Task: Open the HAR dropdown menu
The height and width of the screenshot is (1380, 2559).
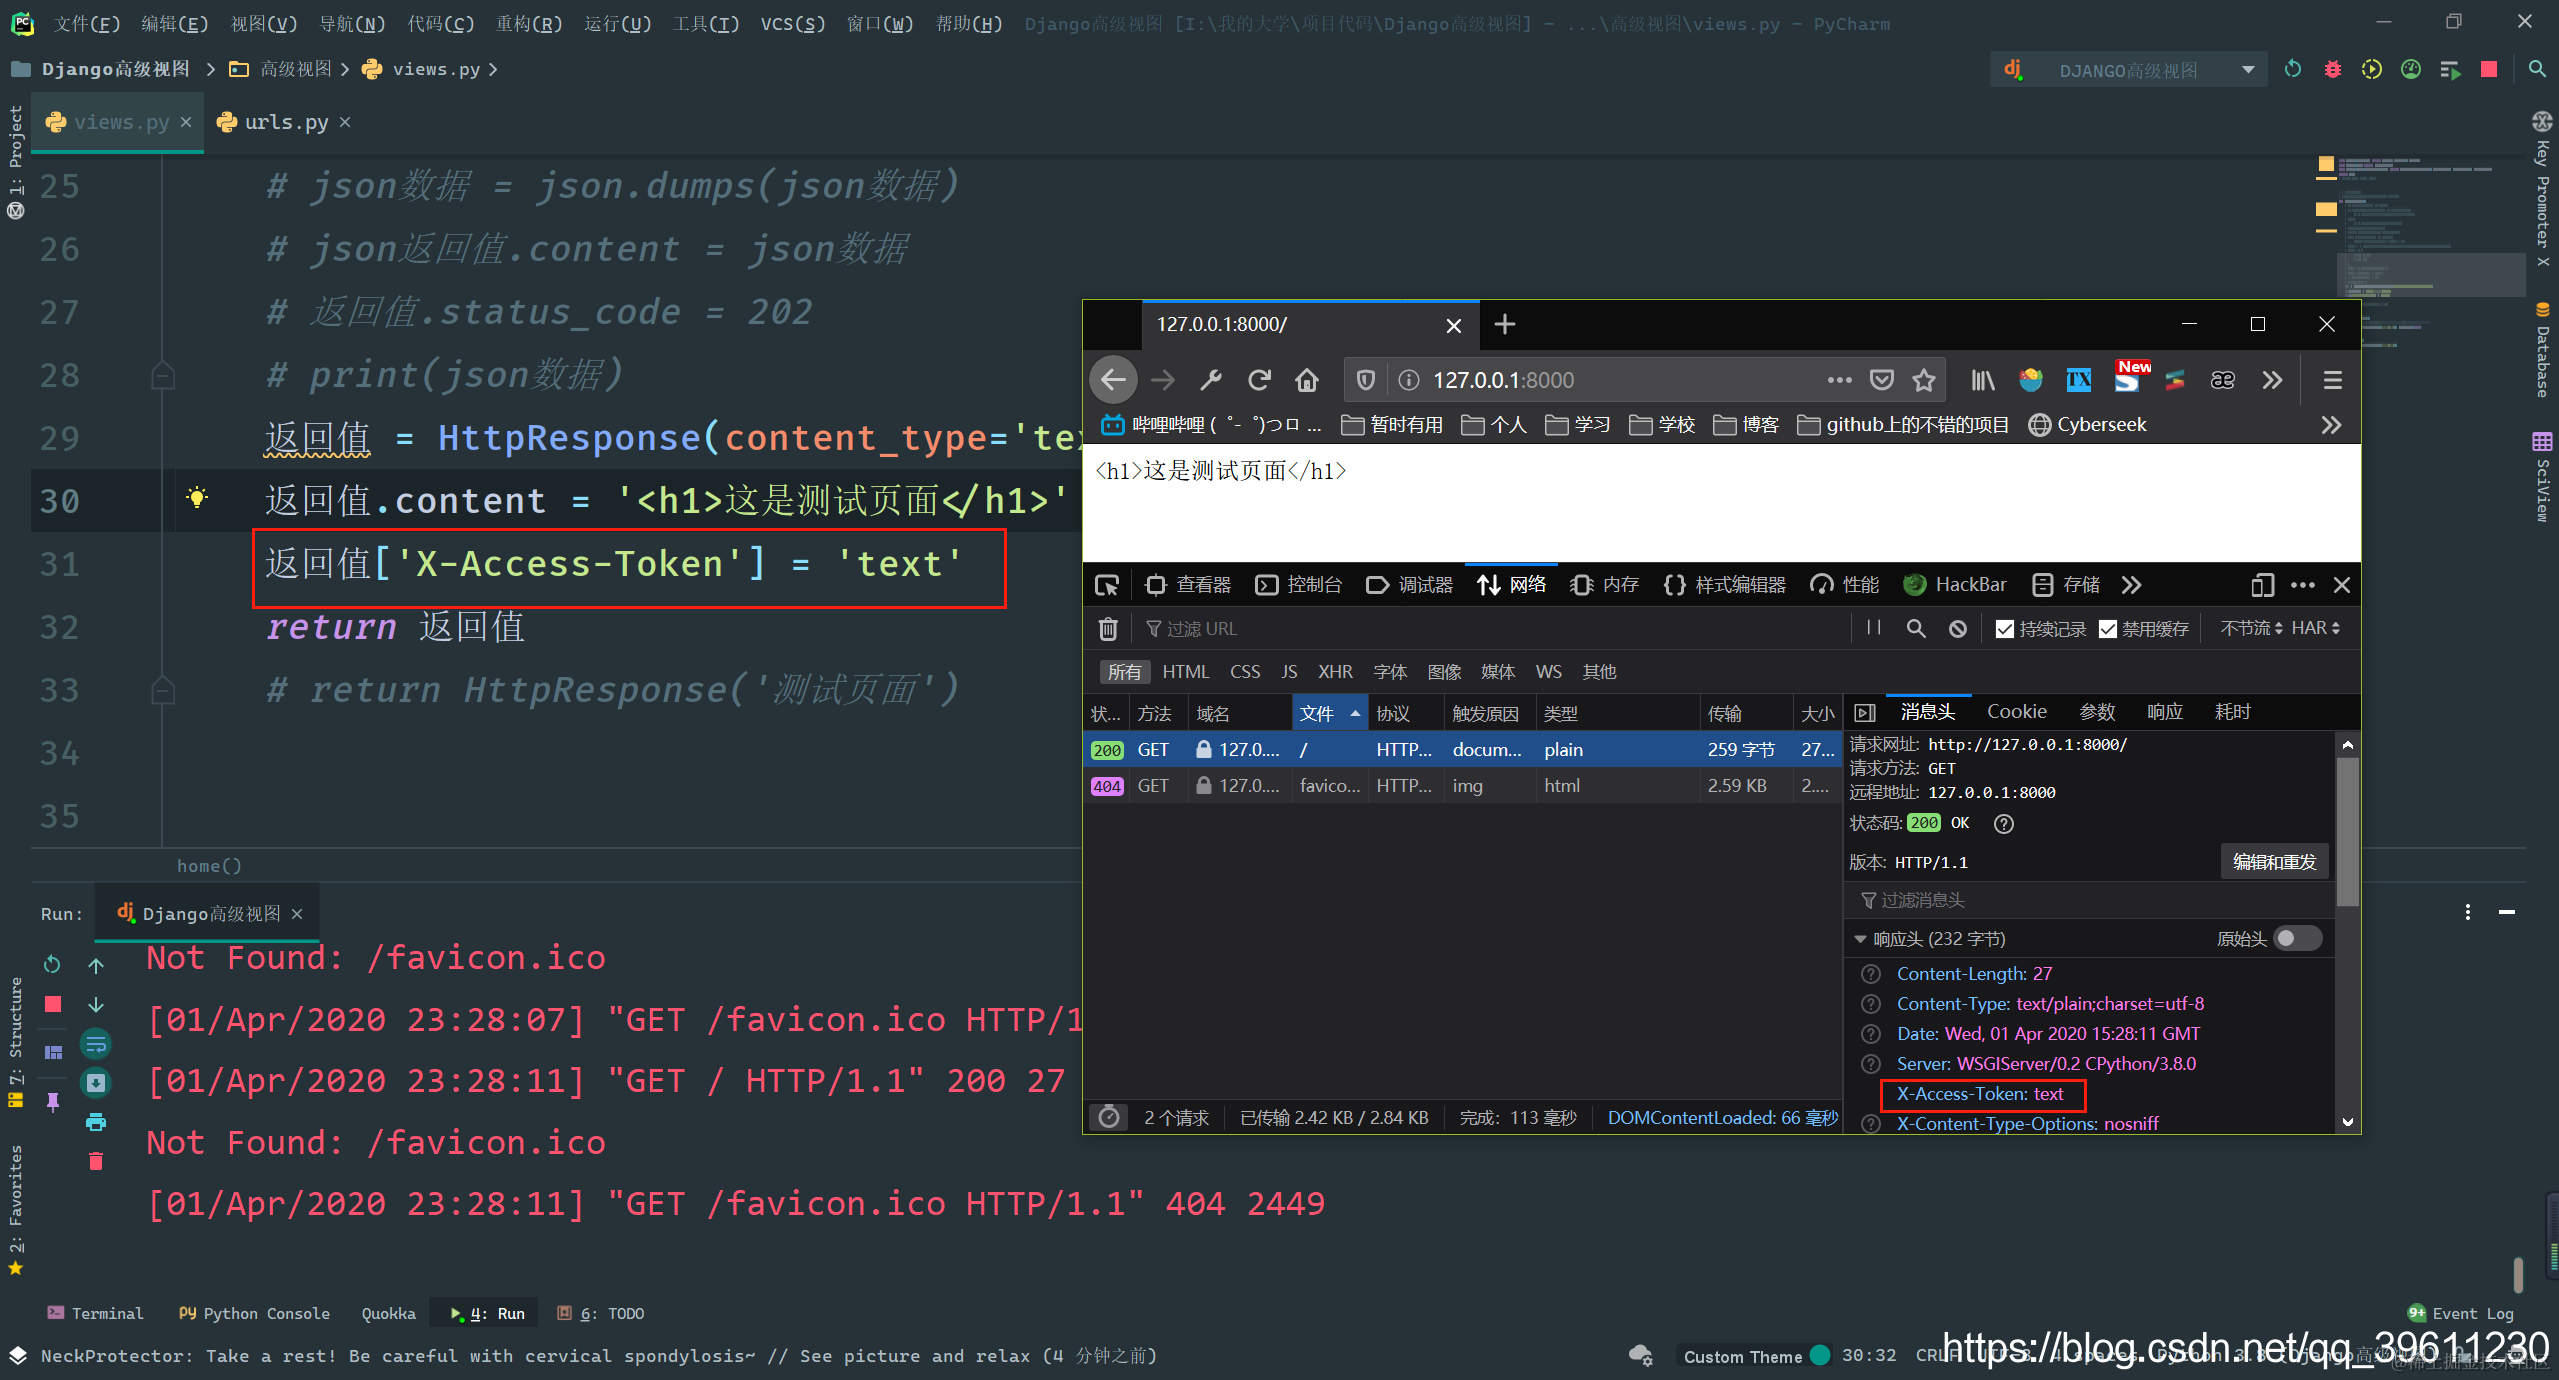Action: coord(2315,628)
